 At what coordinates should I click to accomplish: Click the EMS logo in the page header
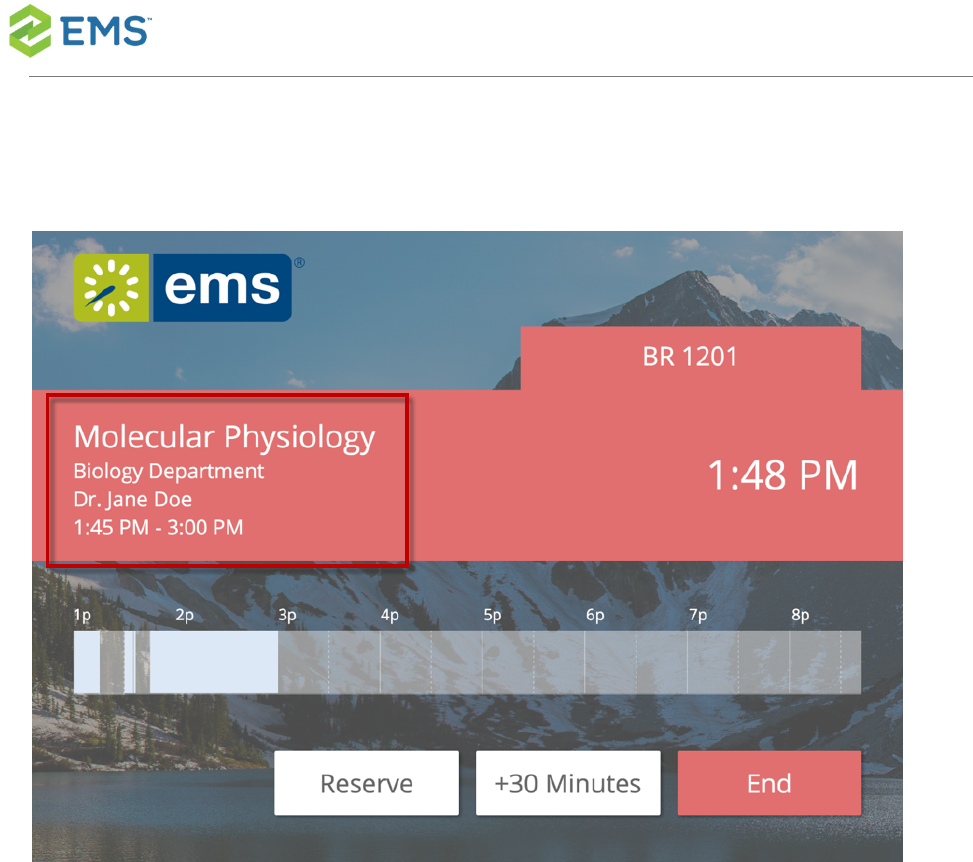coord(80,29)
